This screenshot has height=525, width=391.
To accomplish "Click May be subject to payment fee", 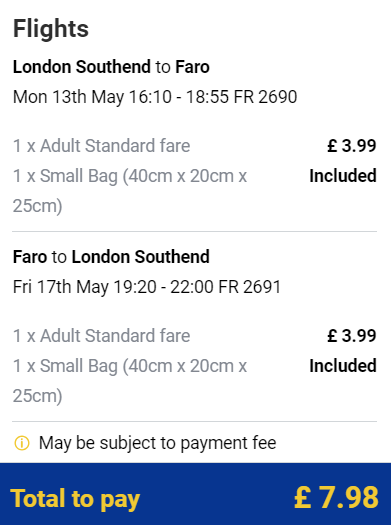I will pyautogui.click(x=158, y=443).
